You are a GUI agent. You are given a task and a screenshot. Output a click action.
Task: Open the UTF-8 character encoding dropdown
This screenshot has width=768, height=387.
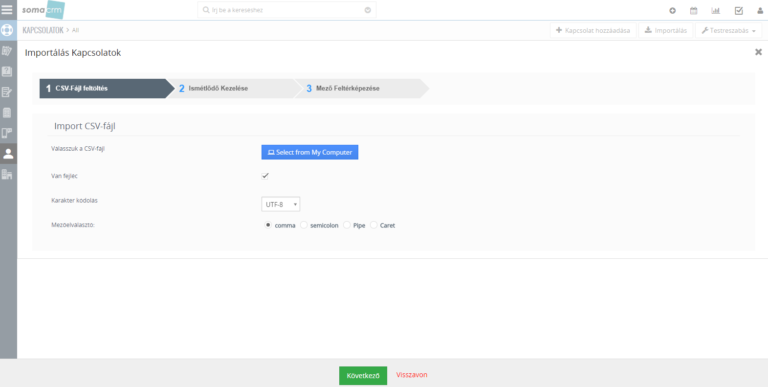(x=280, y=204)
